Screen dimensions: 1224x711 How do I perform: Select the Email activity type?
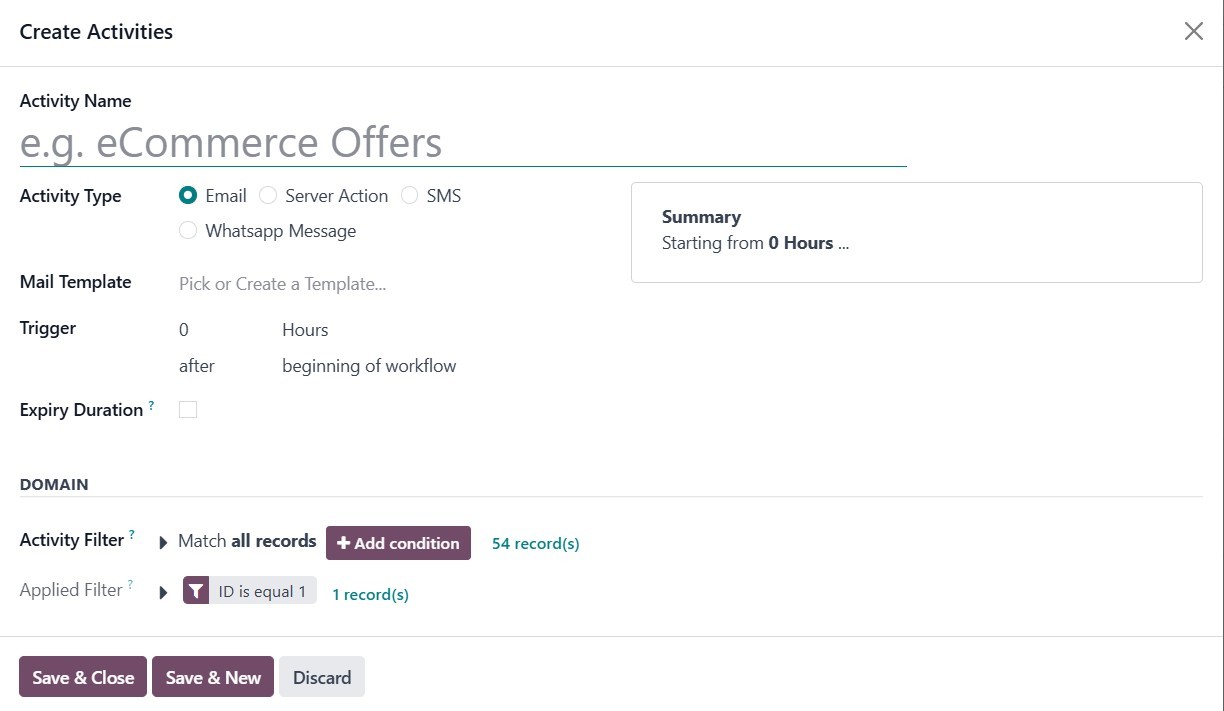188,196
